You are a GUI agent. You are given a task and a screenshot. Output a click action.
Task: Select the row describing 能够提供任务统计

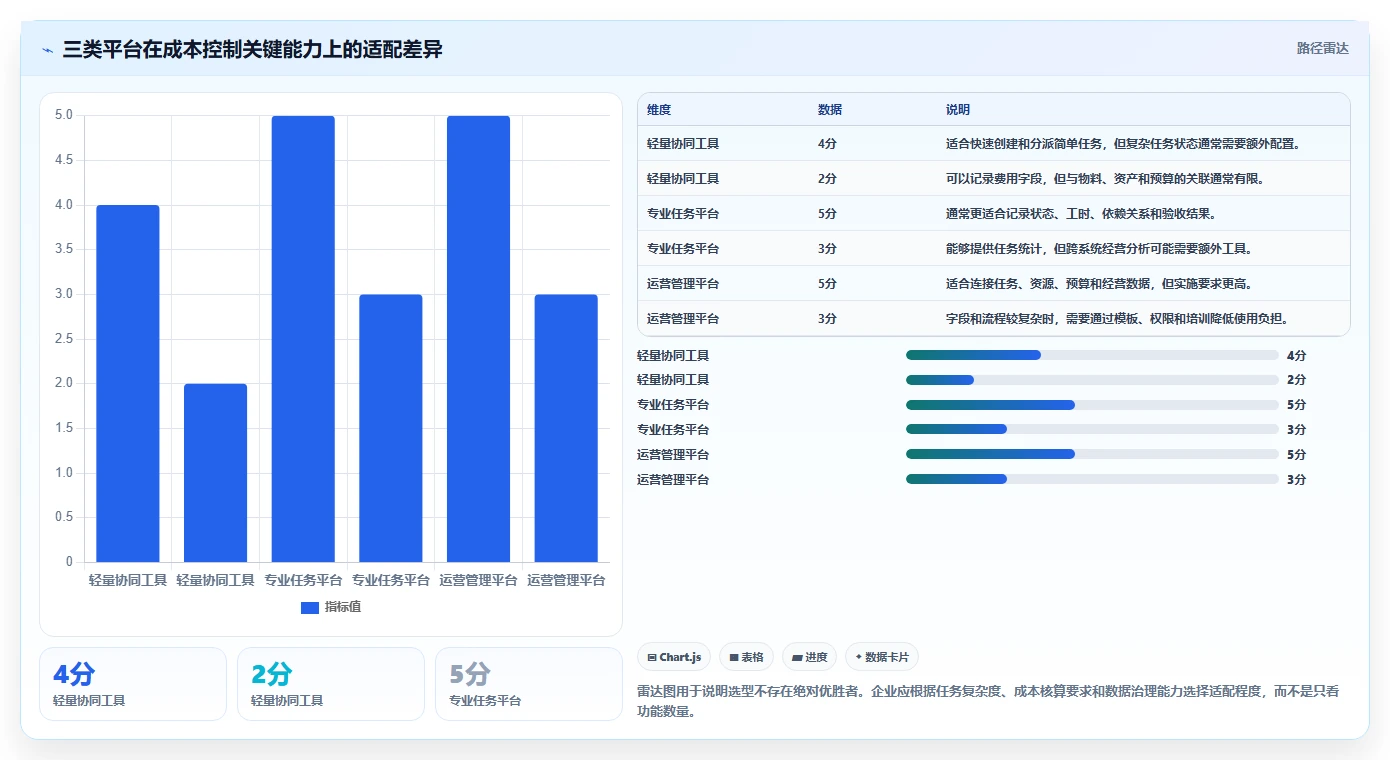click(x=994, y=248)
